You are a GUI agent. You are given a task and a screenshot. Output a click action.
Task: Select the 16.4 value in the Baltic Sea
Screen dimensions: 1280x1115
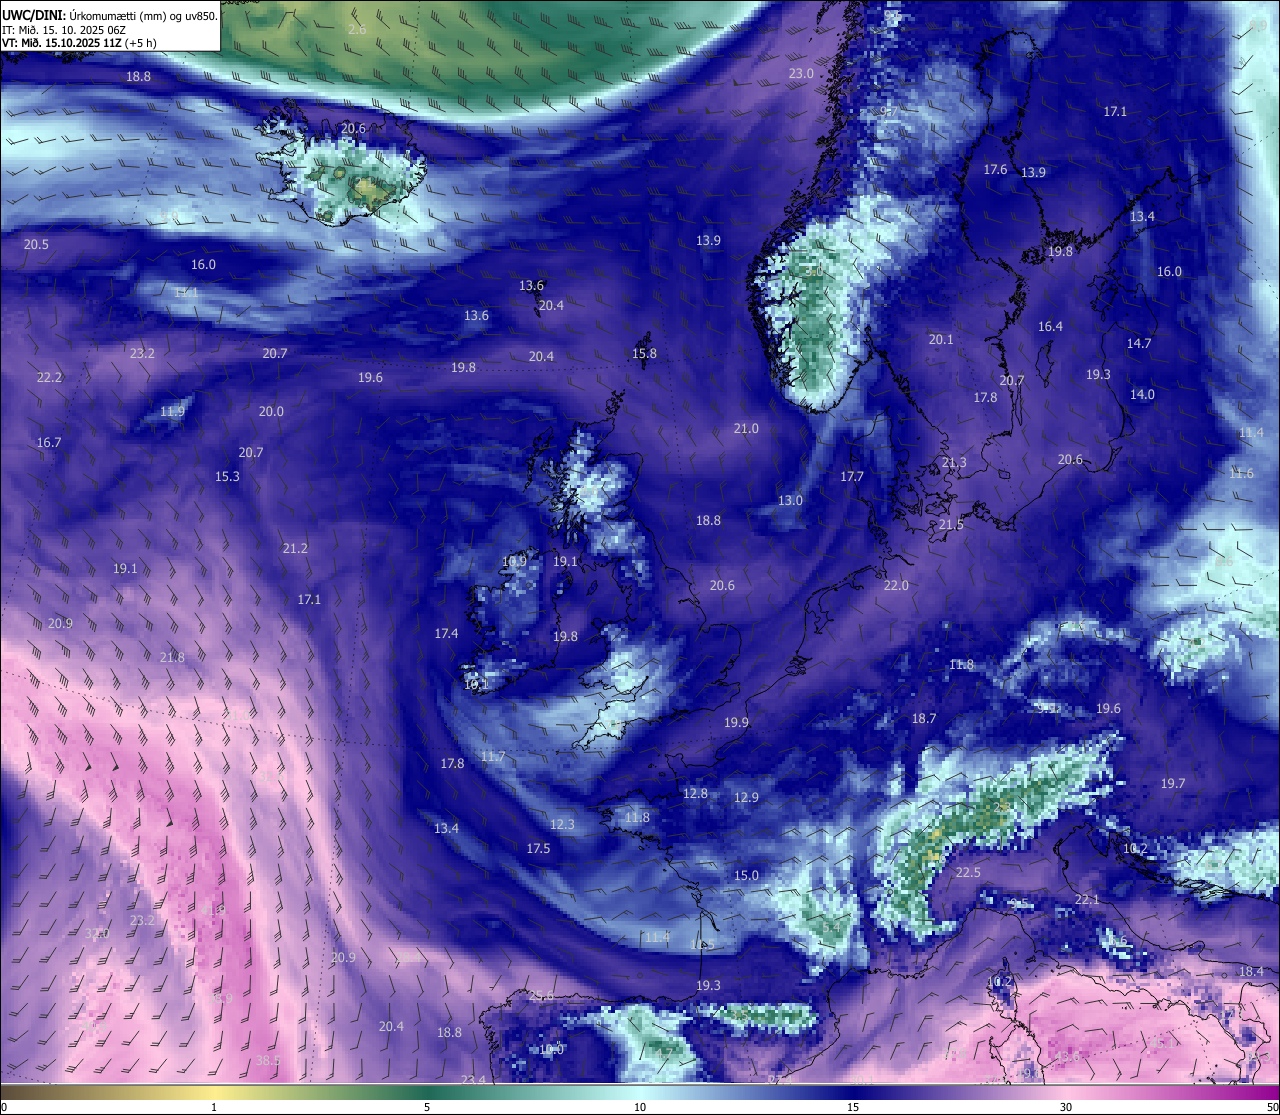pos(1050,327)
